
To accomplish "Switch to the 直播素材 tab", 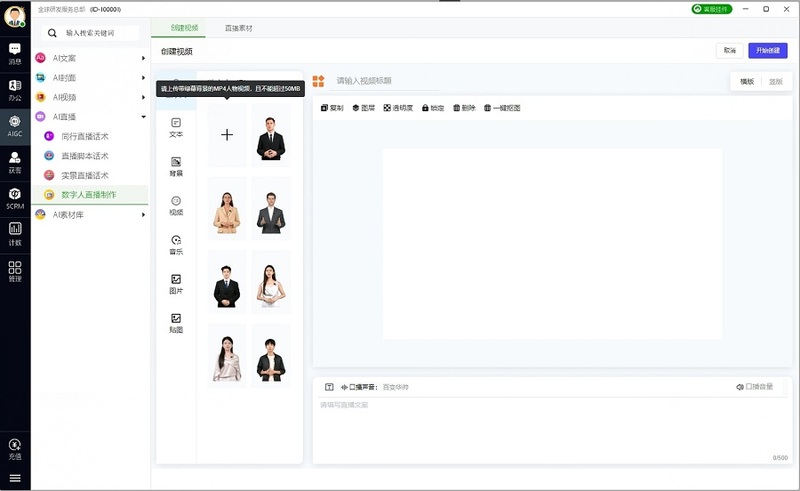I will pos(238,29).
